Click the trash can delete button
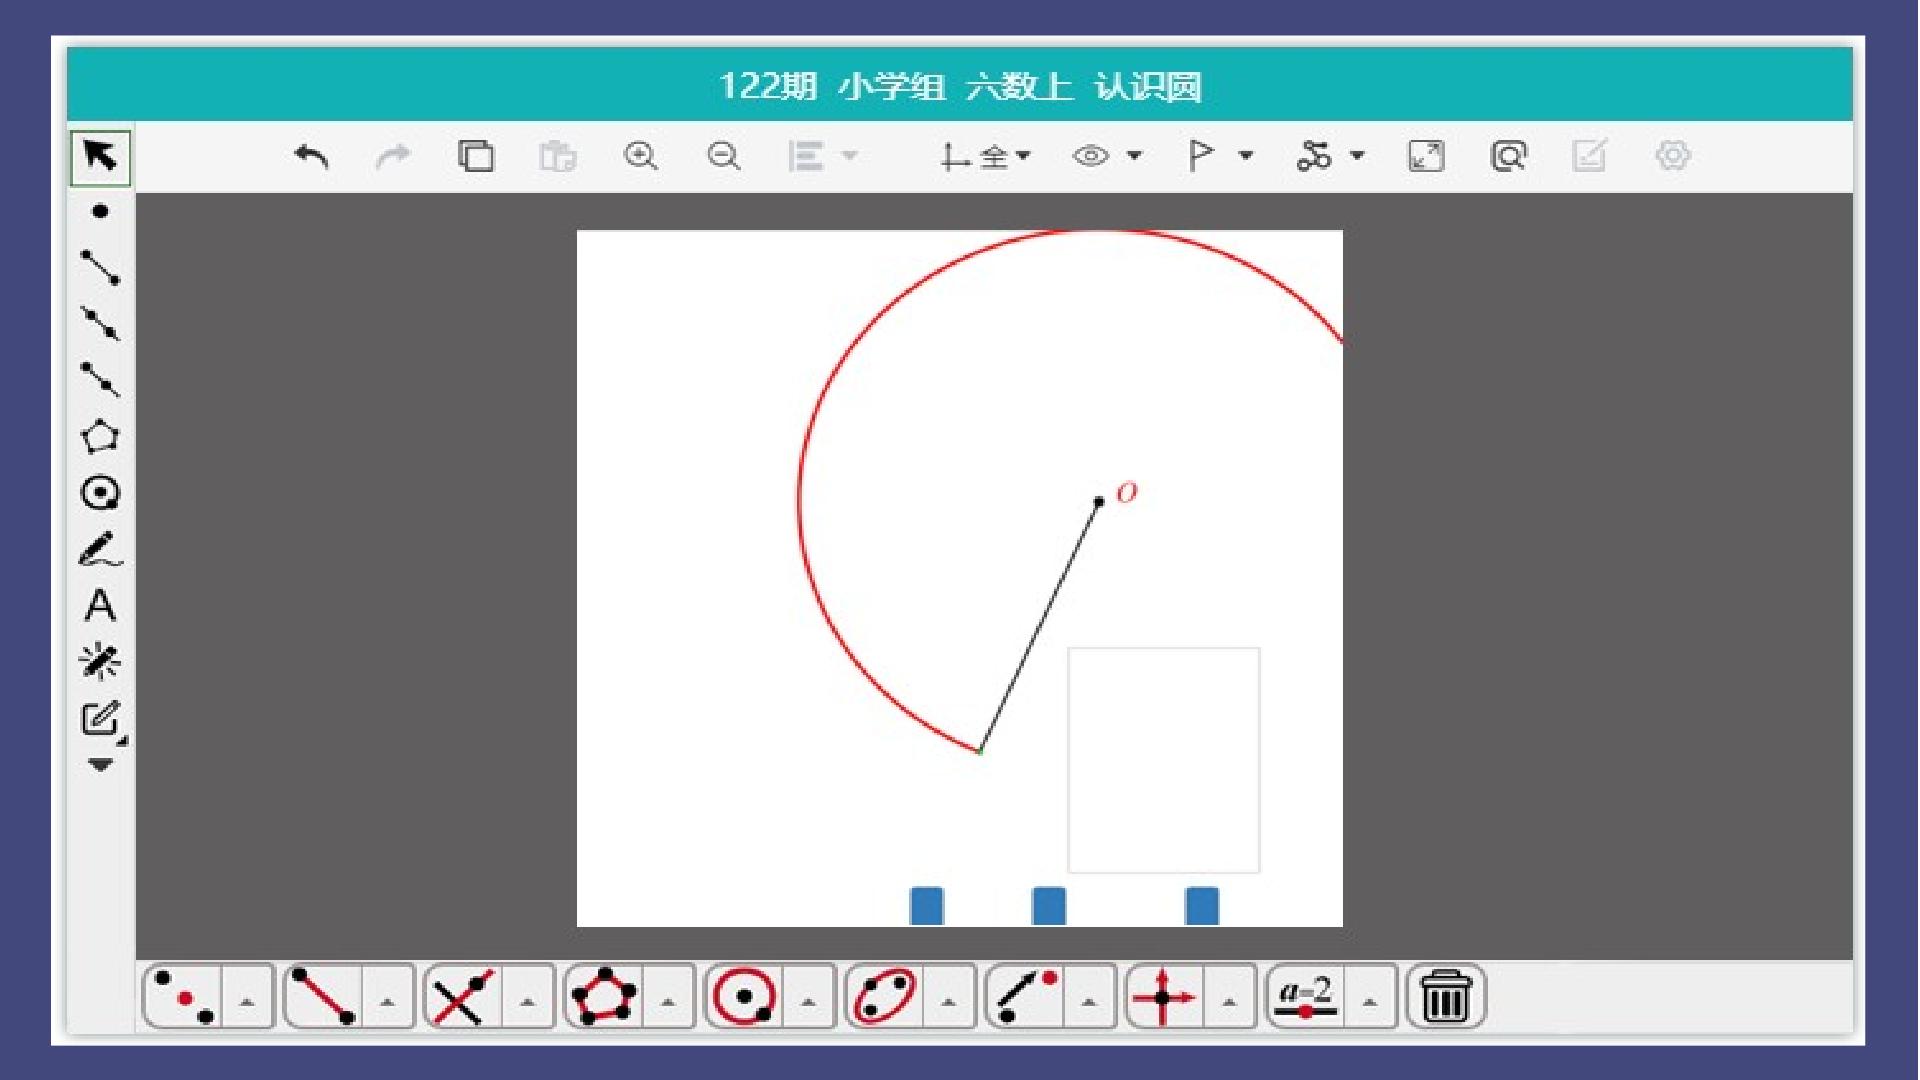 tap(1445, 996)
